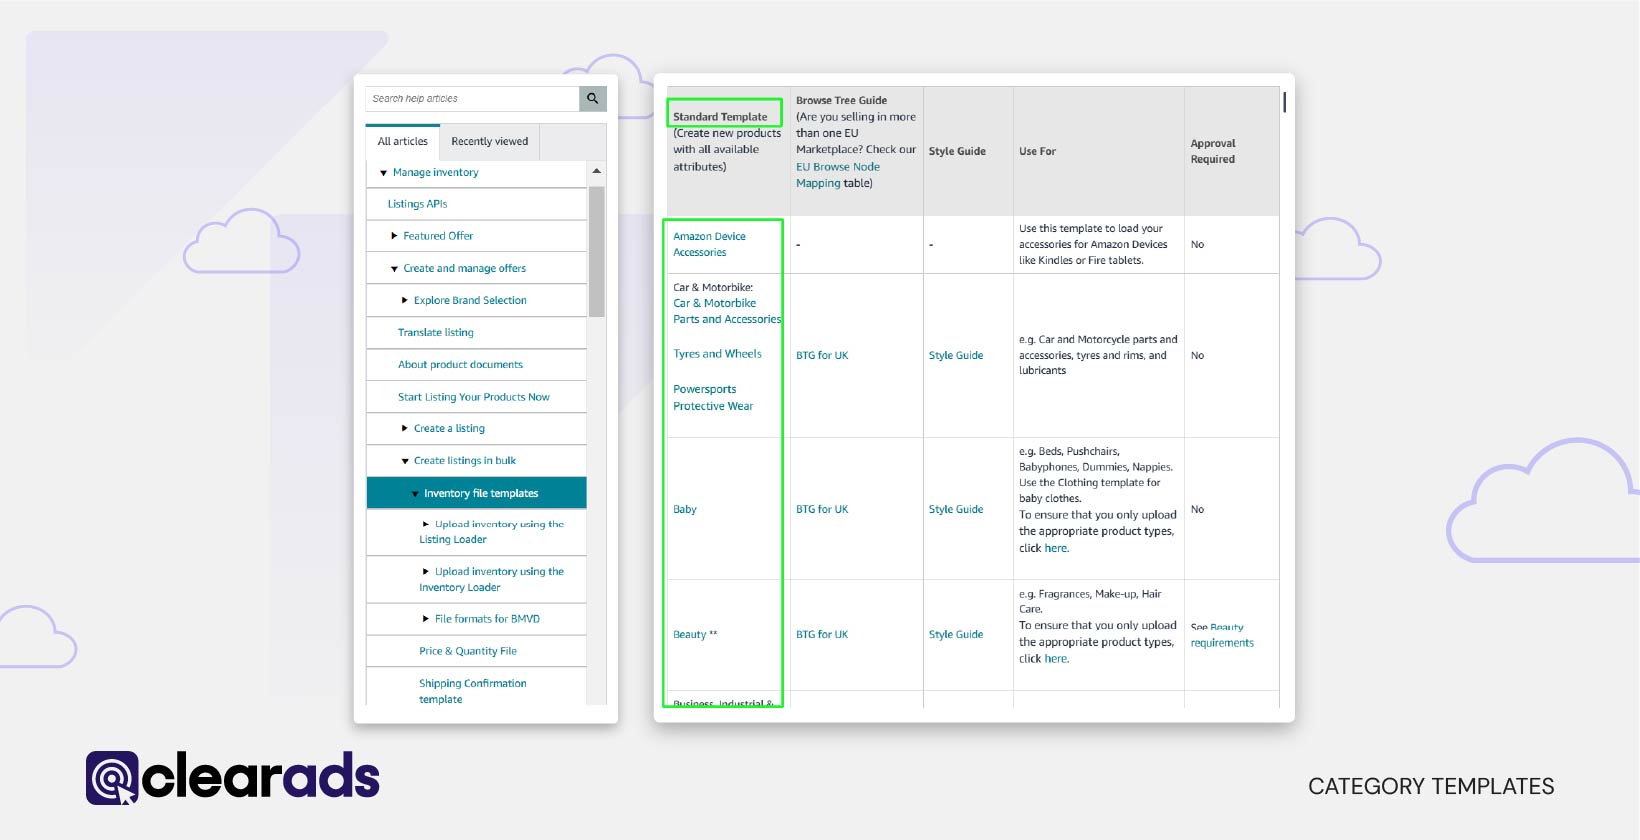Click the search magnifier icon button
The width and height of the screenshot is (1640, 840).
pos(593,99)
